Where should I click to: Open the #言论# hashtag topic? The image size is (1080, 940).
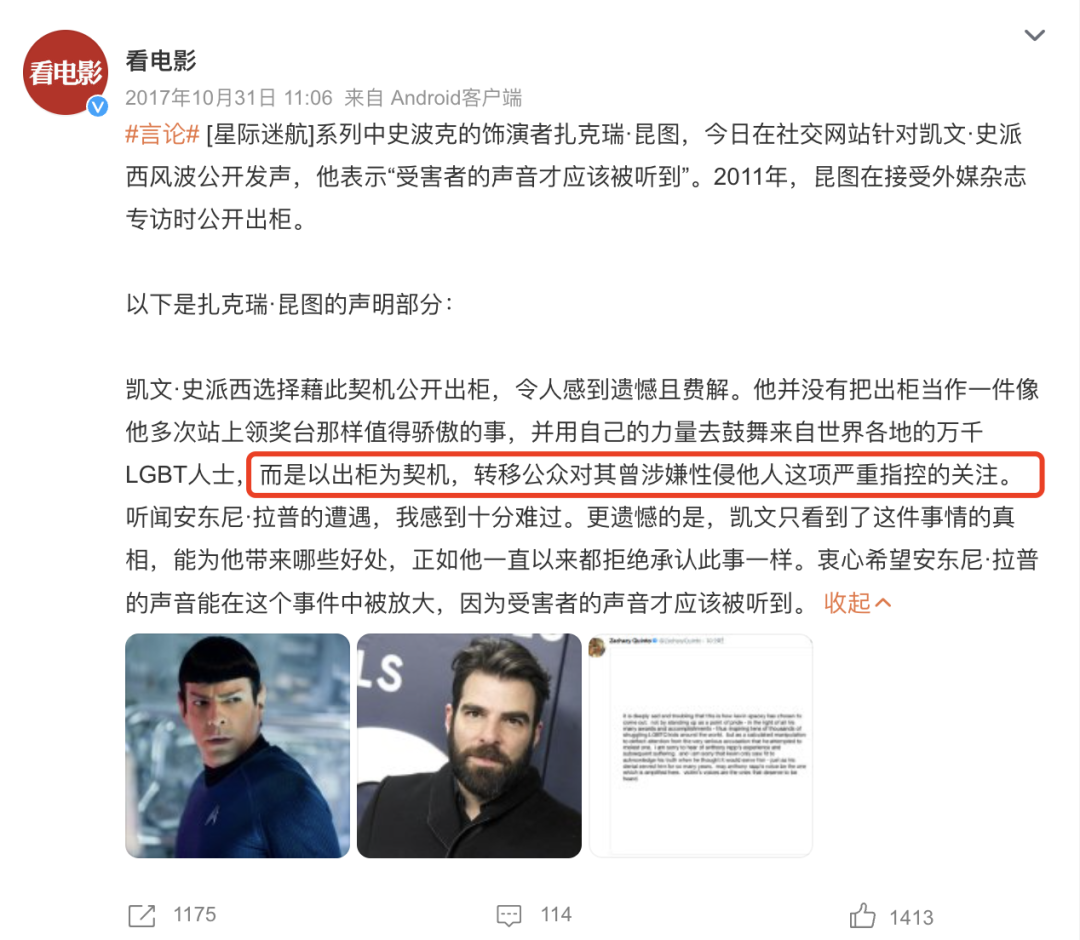click(163, 134)
